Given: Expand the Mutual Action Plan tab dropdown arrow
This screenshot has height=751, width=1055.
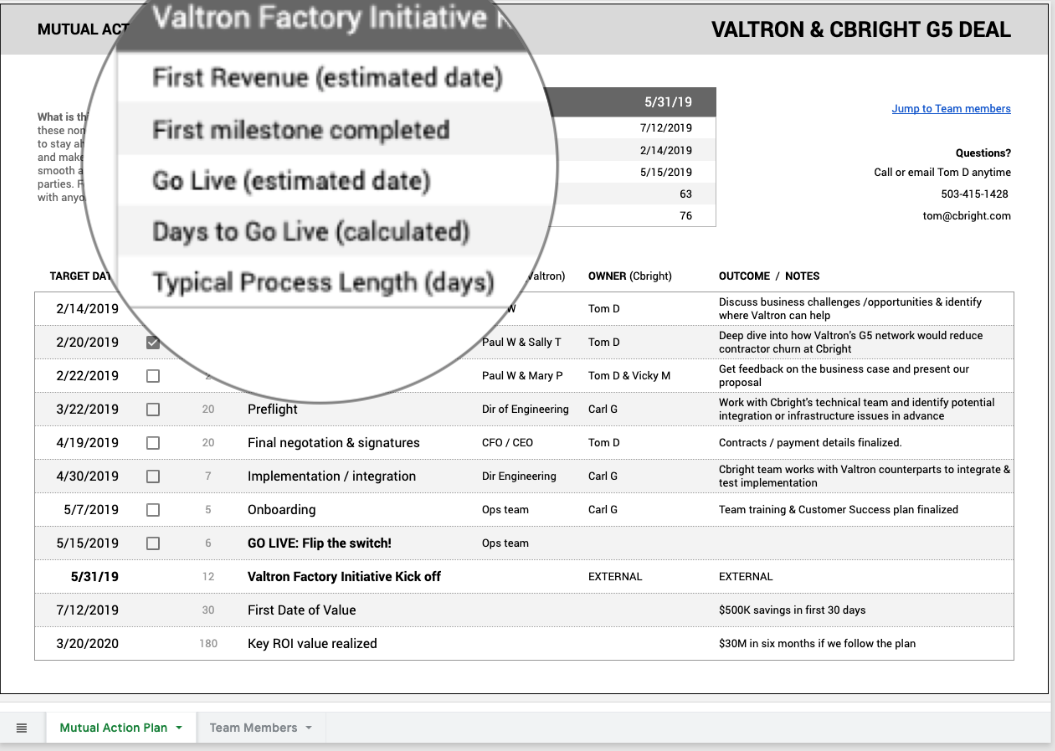Looking at the screenshot, I should (x=179, y=728).
